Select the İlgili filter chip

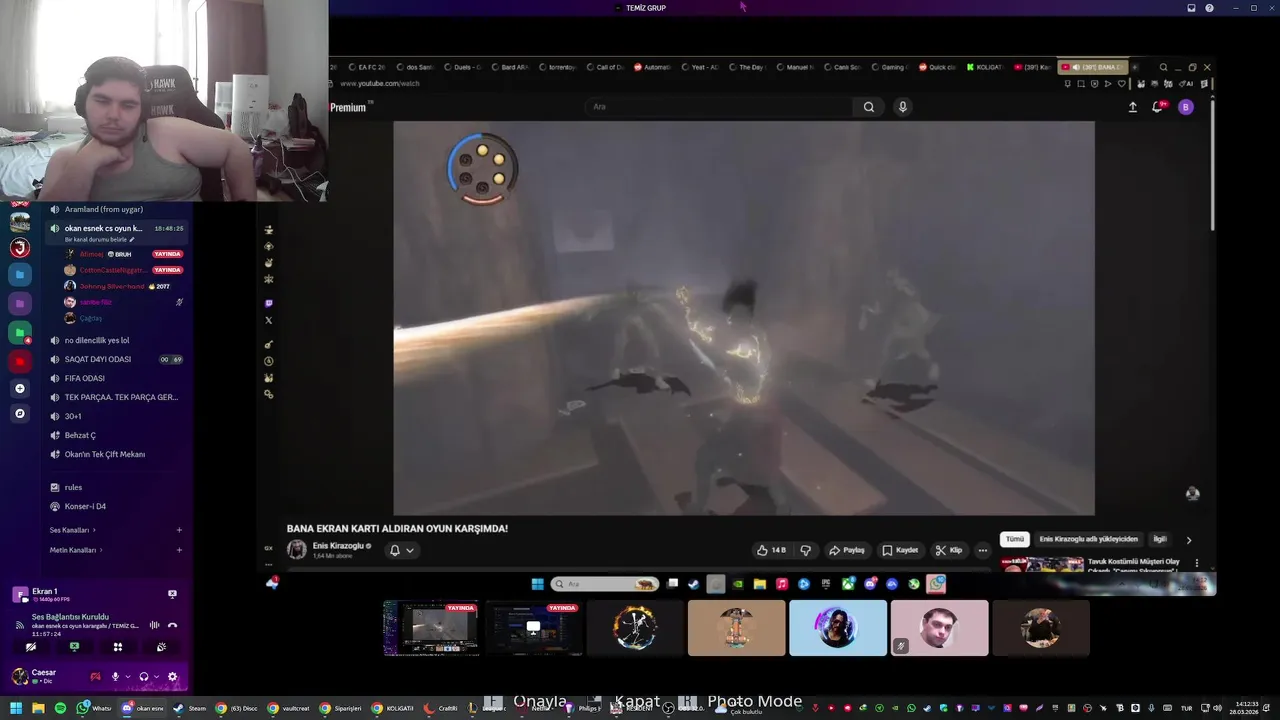point(1160,539)
